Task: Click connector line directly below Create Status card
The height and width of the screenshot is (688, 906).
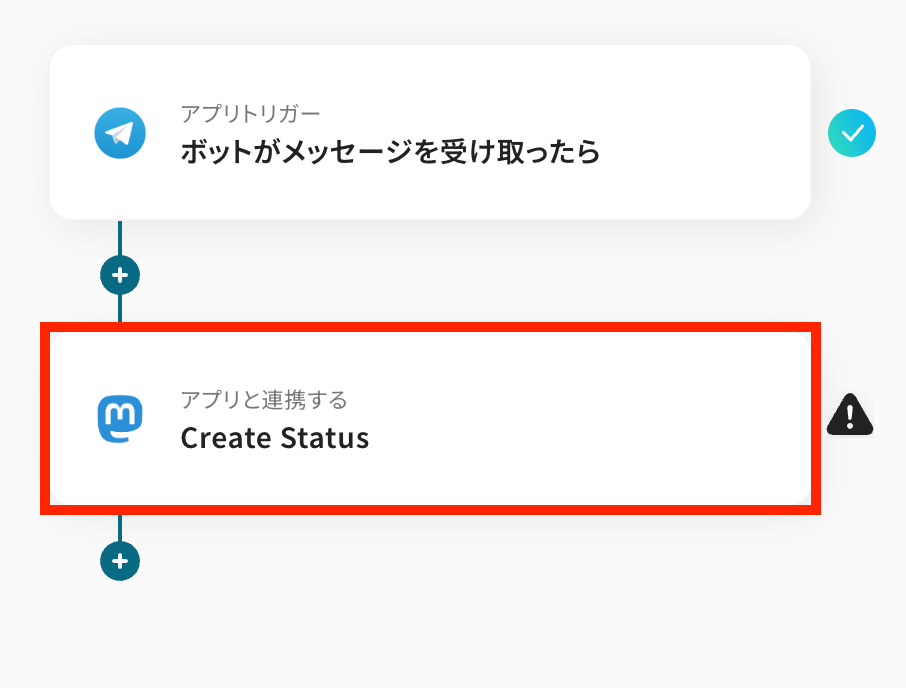Action: [x=120, y=529]
